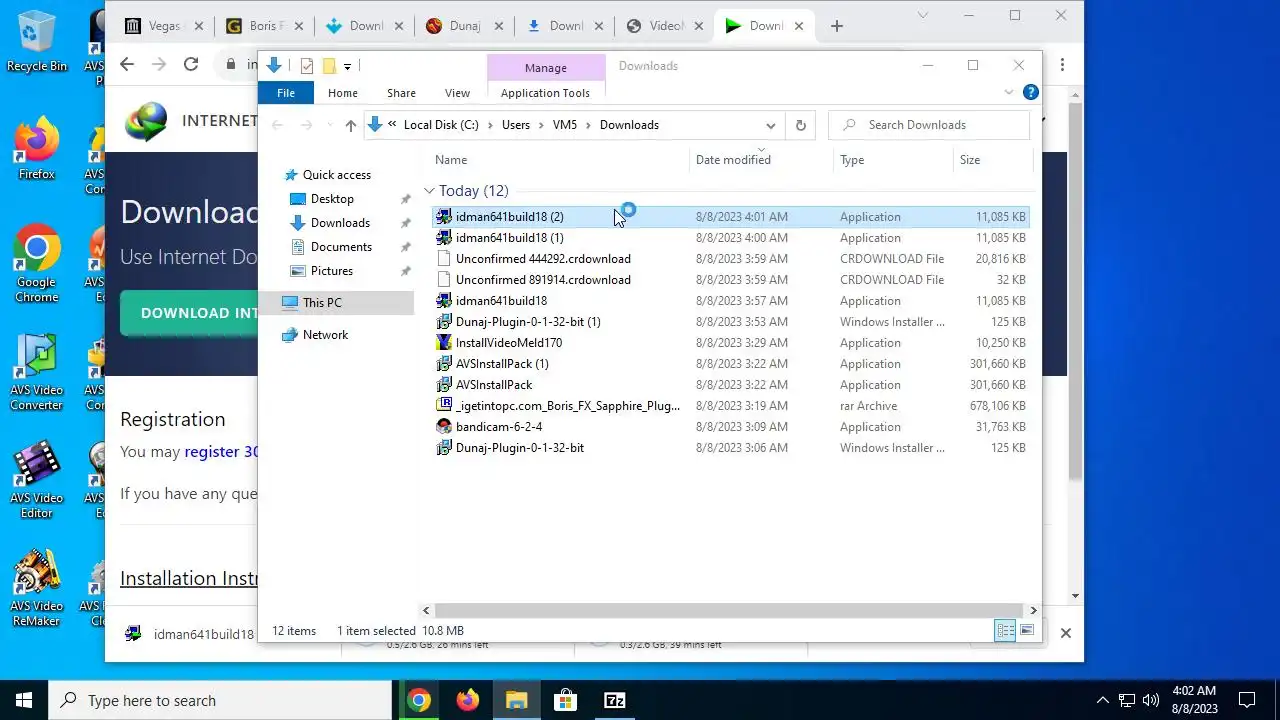Image resolution: width=1280 pixels, height=720 pixels.
Task: Click the Windows Start button
Action: click(x=24, y=700)
